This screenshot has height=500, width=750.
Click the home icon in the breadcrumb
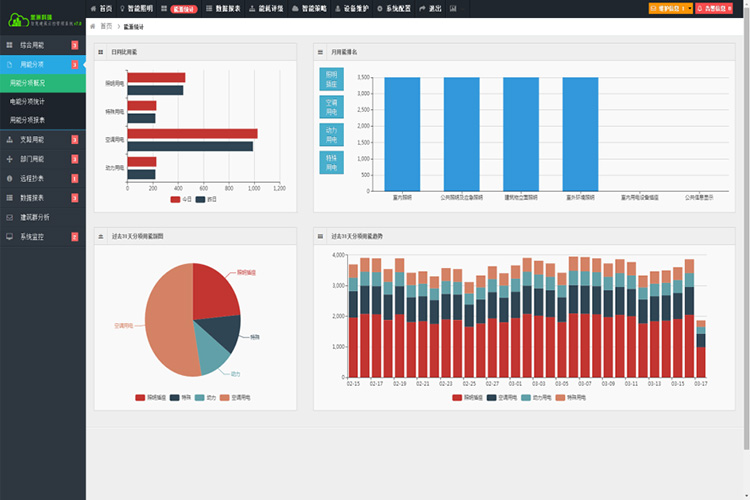tap(93, 26)
